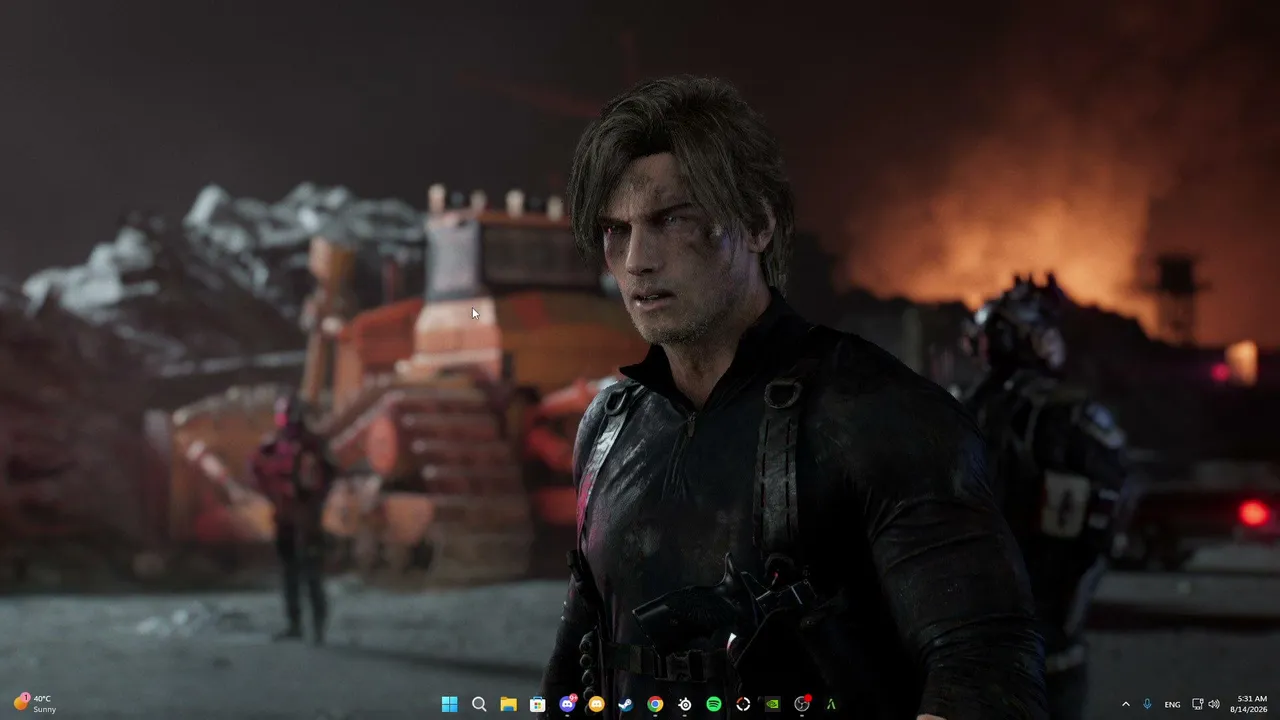Click the microphone tray icon
The height and width of the screenshot is (720, 1280).
1148,704
